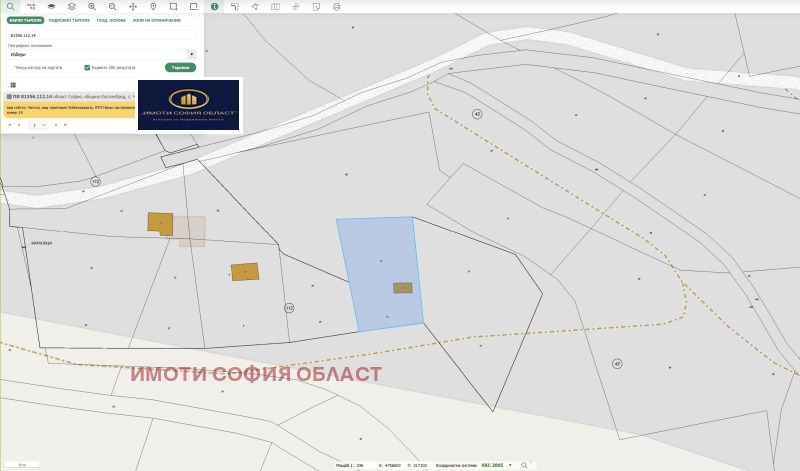
Task: Click the building inside the blue parcel
Action: point(403,288)
